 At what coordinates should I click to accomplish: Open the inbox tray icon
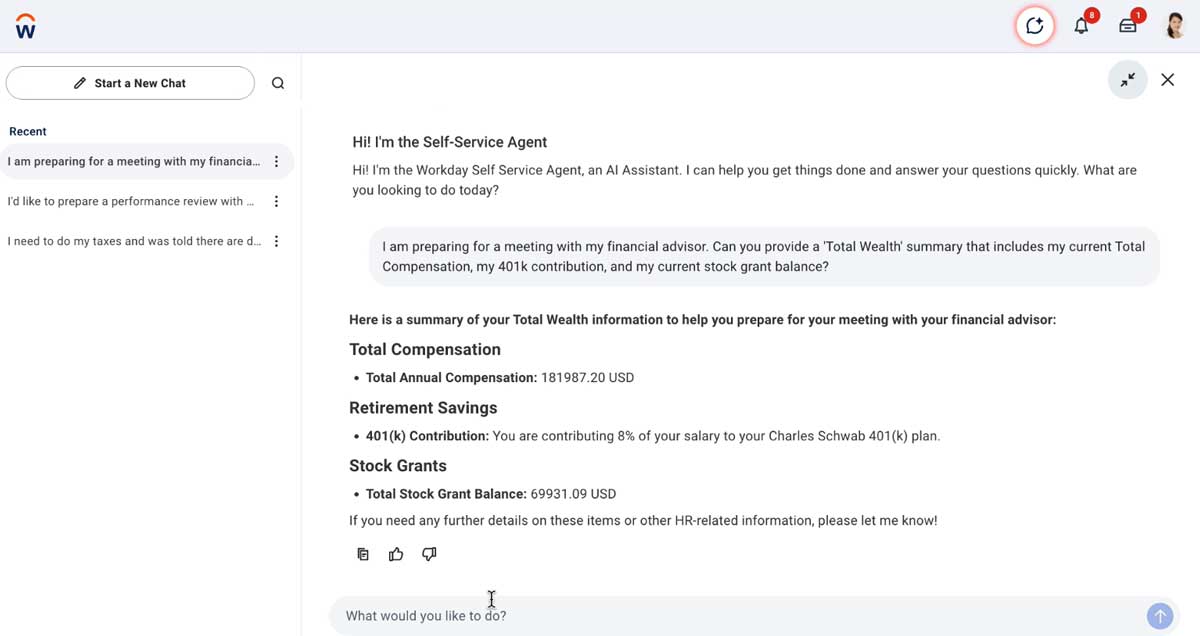[x=1128, y=26]
